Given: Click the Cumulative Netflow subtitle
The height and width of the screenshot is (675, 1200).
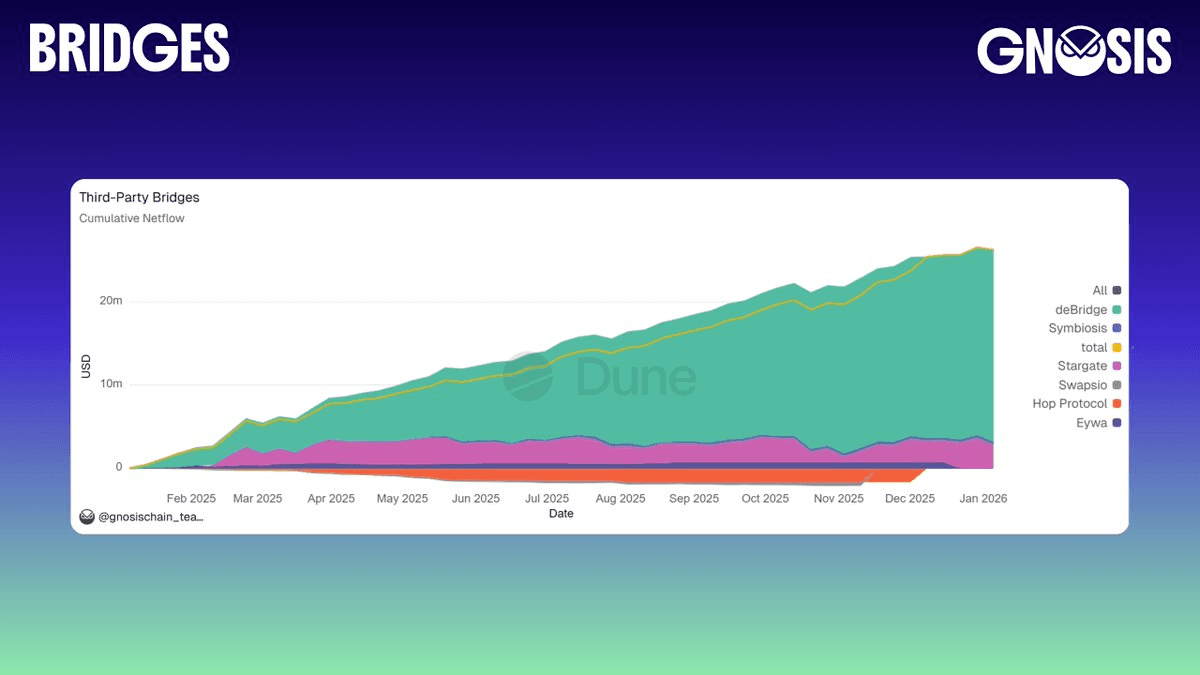Looking at the screenshot, I should tap(132, 218).
